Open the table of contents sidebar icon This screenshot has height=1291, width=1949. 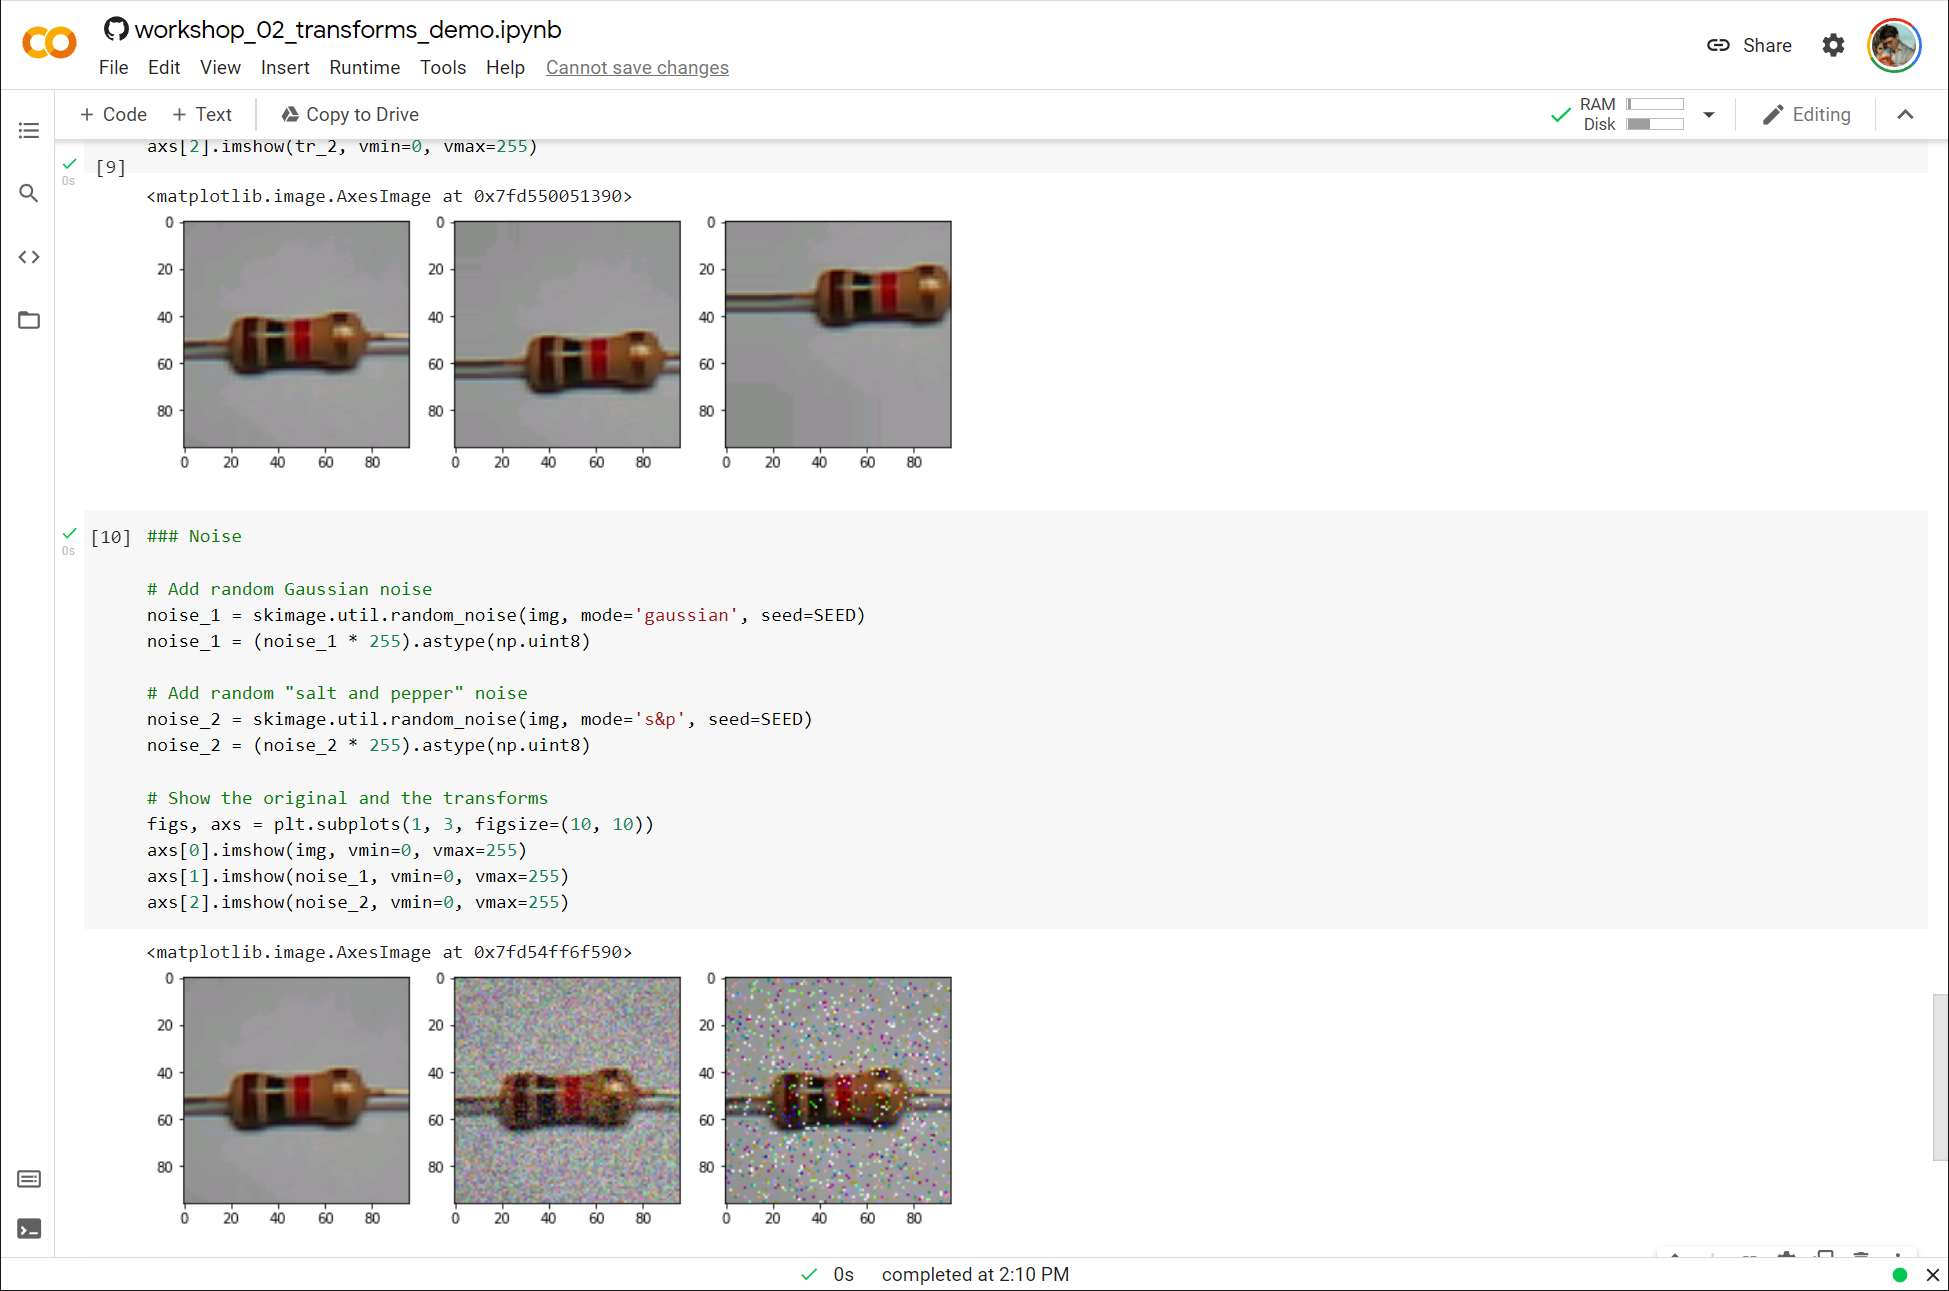pyautogui.click(x=29, y=130)
